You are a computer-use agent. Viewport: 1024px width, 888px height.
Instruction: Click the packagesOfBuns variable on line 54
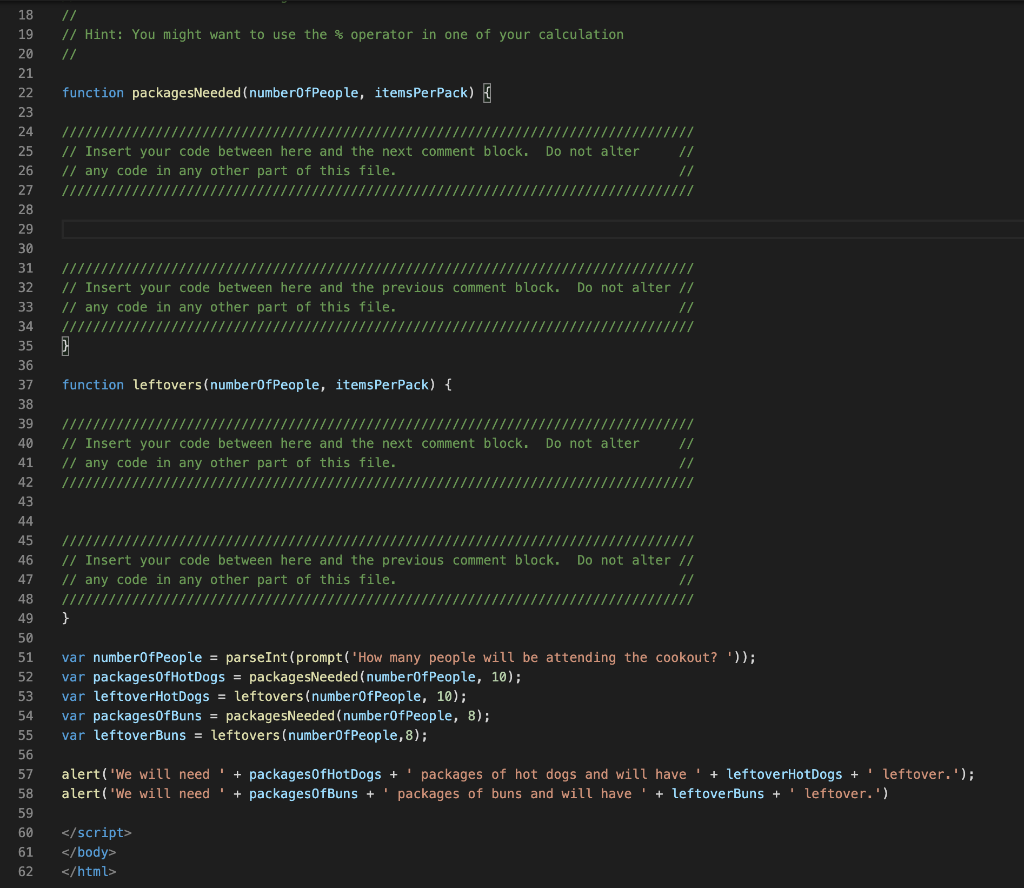click(x=143, y=715)
